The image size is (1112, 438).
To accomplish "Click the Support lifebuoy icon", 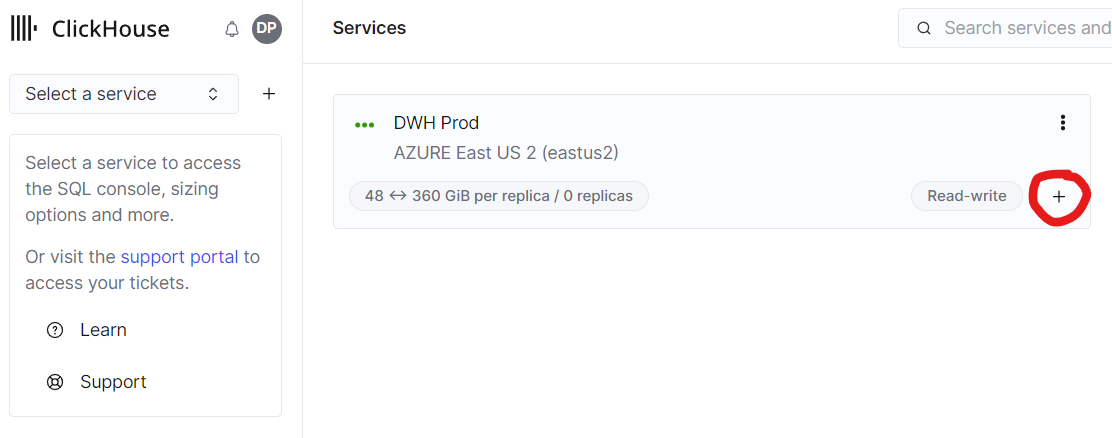I will point(55,382).
